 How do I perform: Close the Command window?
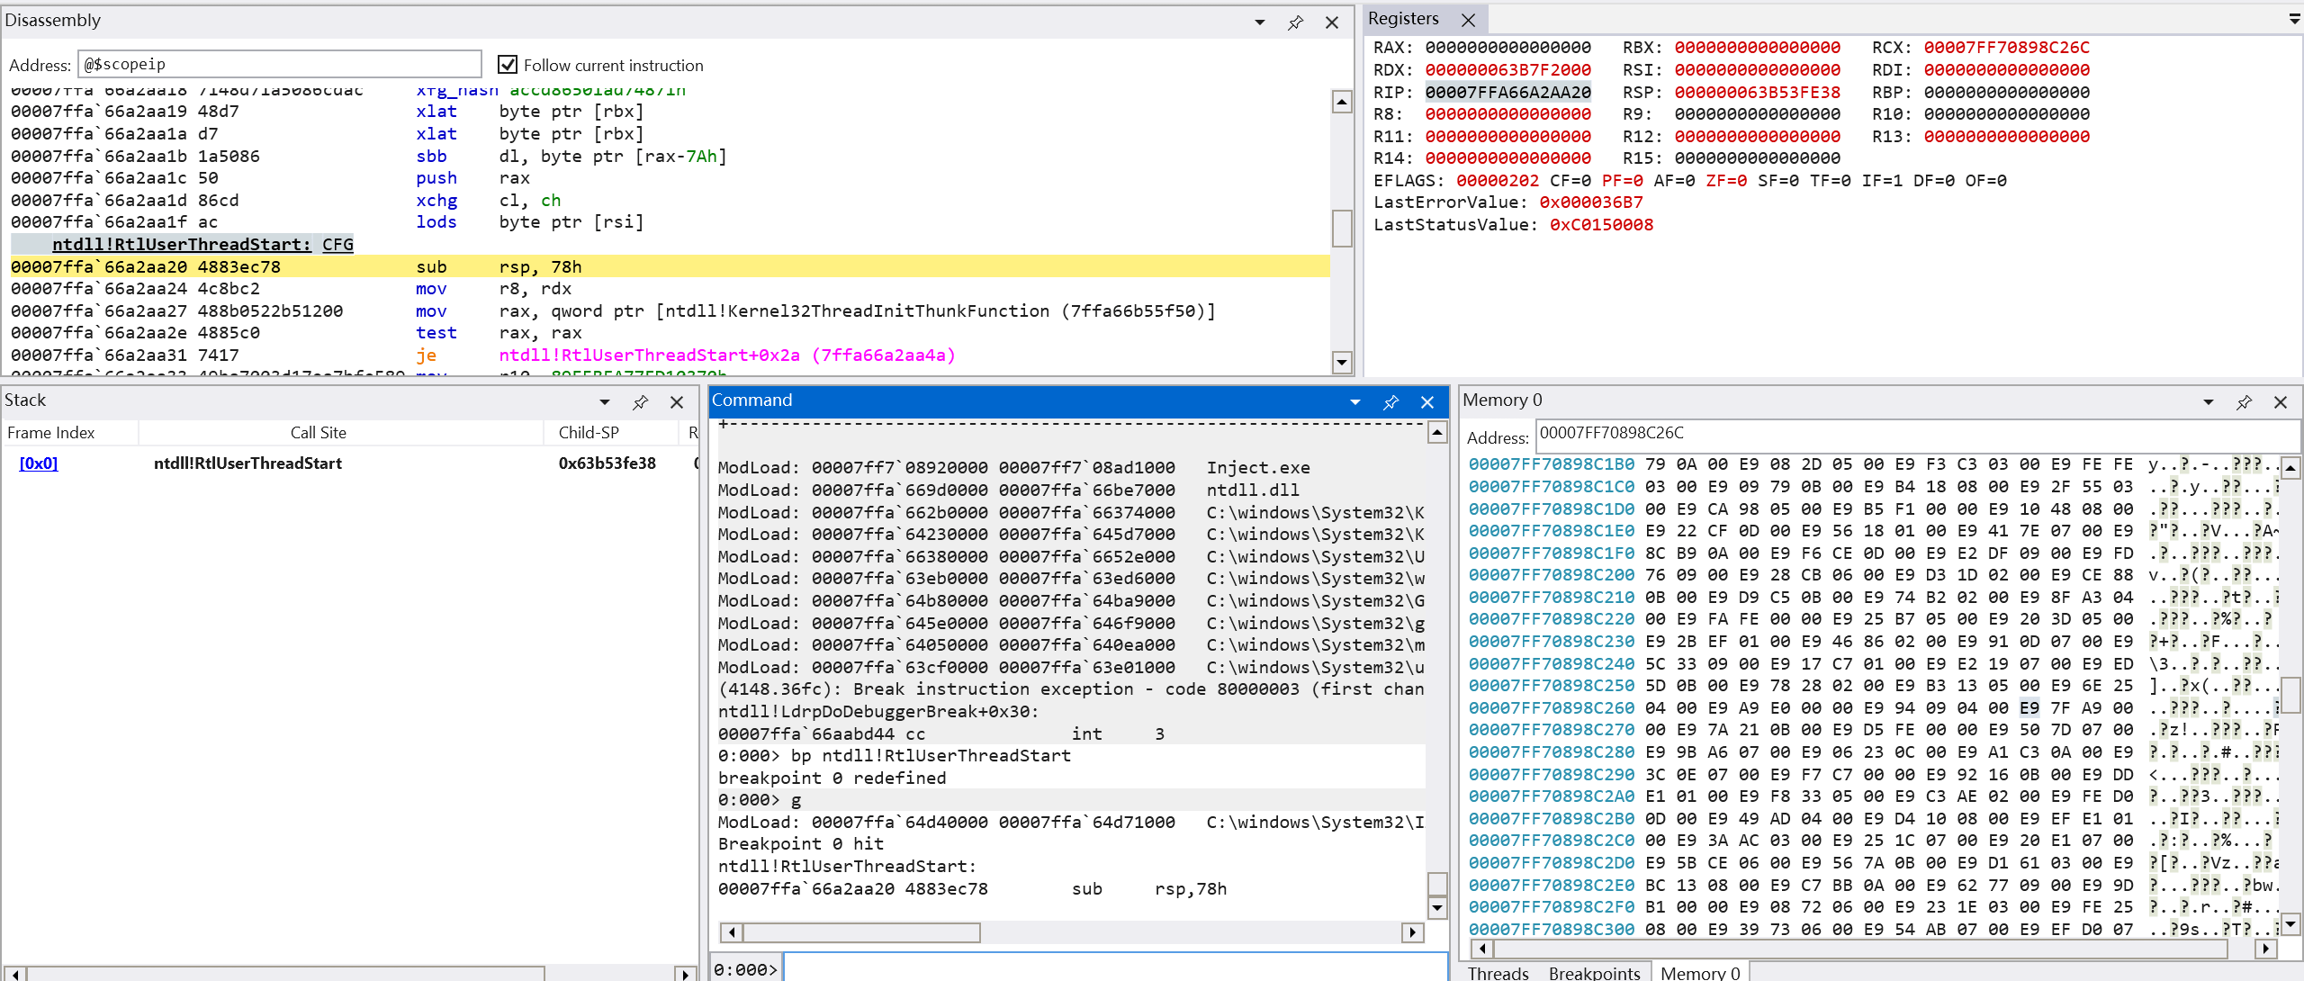[1427, 402]
